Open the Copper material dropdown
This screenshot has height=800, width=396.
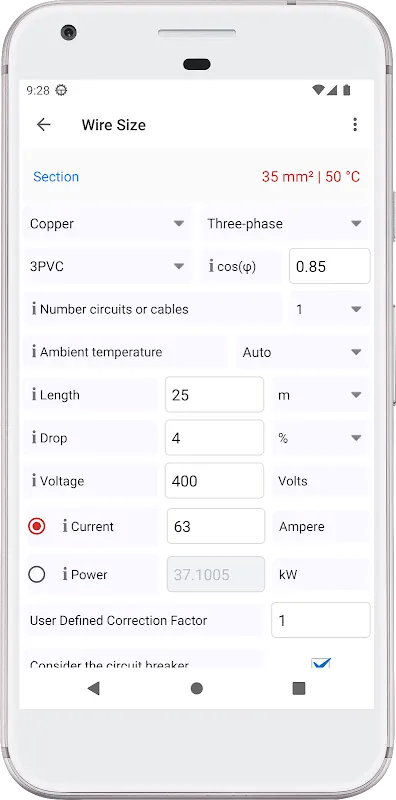coord(107,223)
